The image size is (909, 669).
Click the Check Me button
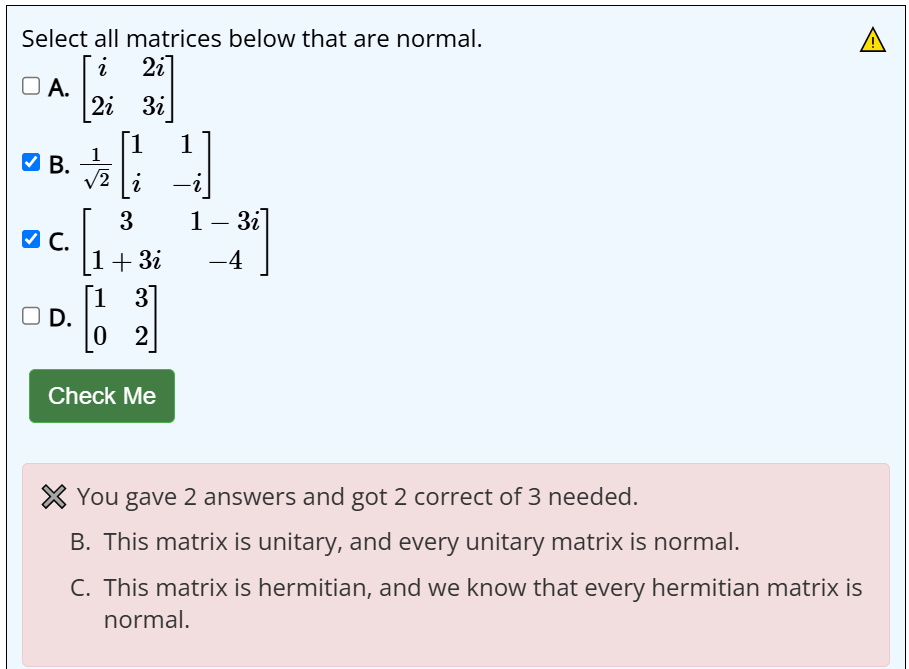pos(102,396)
